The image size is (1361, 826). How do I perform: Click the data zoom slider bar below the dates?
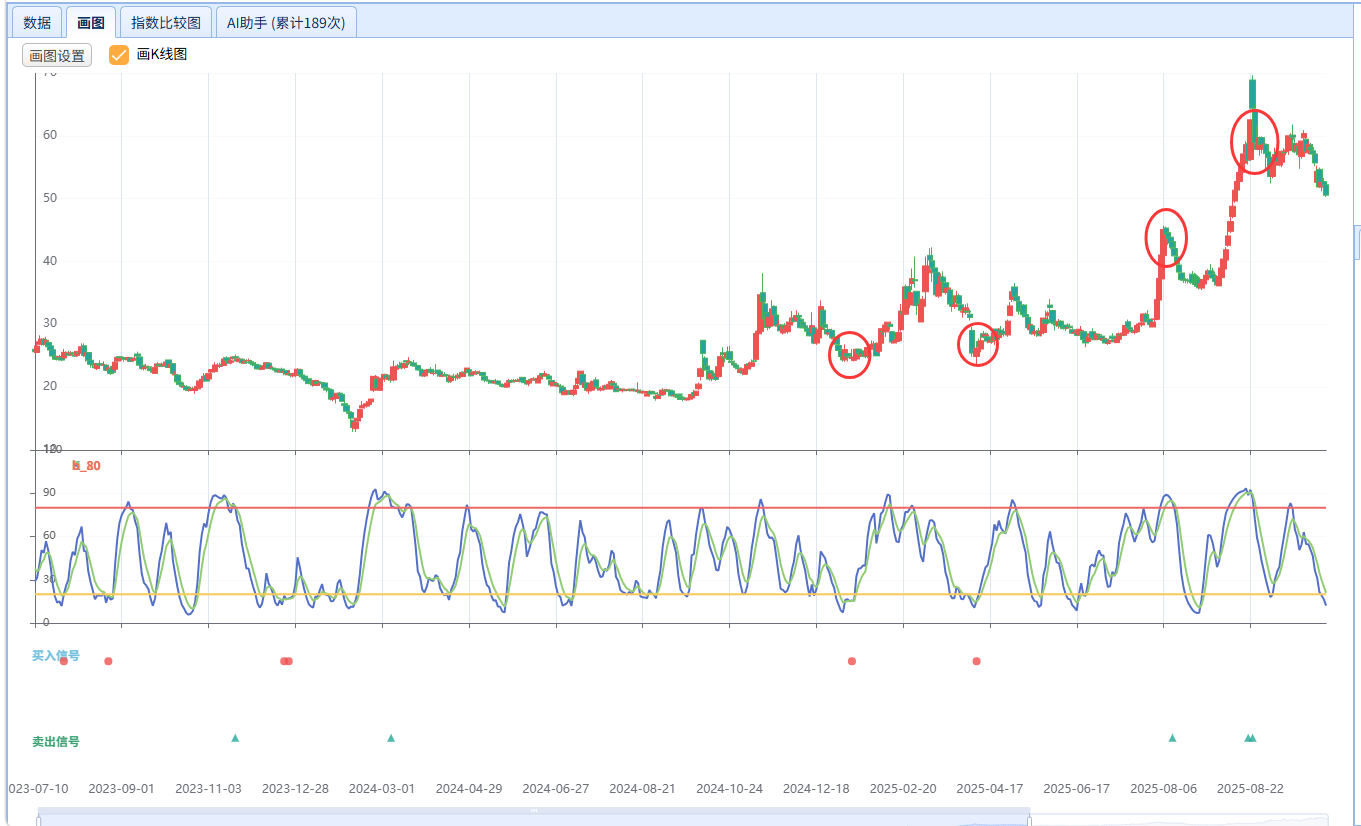(534, 816)
